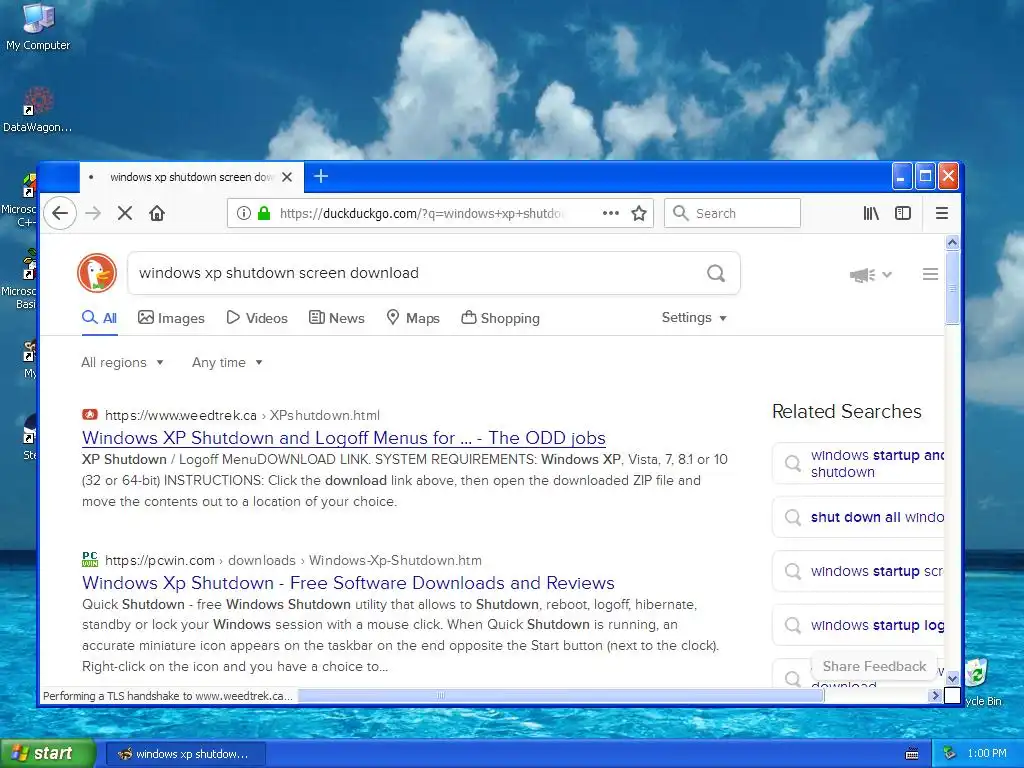Open Windows XP Shutdown and Logoff Menus link
The height and width of the screenshot is (768, 1024).
344,438
